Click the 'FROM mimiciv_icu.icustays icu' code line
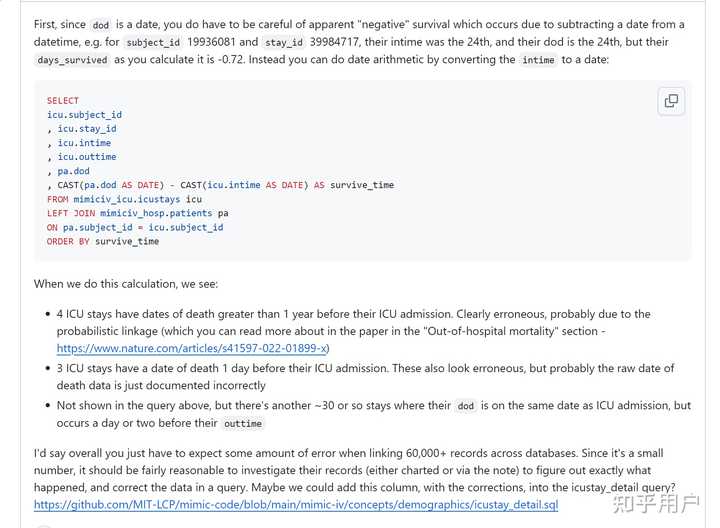This screenshot has width=720, height=528. click(124, 199)
